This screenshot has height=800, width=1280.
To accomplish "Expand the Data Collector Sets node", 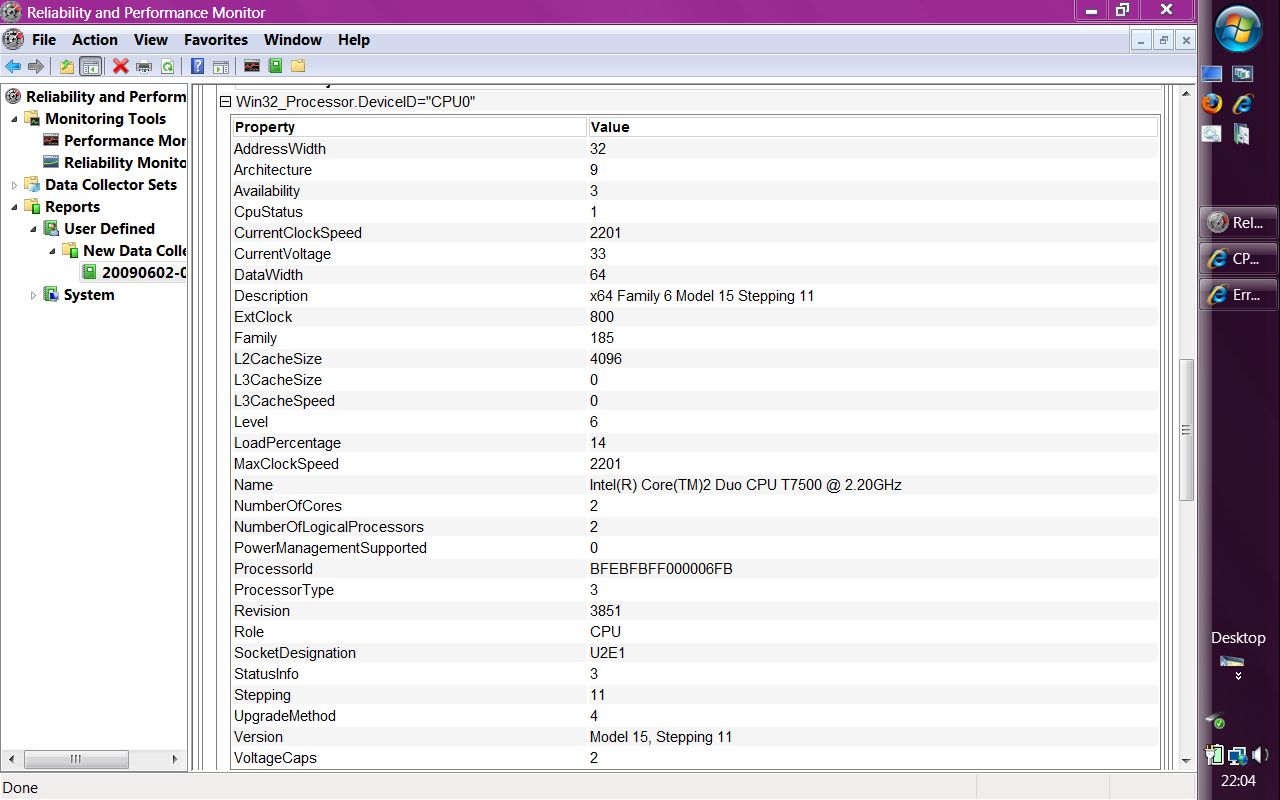I will (14, 185).
